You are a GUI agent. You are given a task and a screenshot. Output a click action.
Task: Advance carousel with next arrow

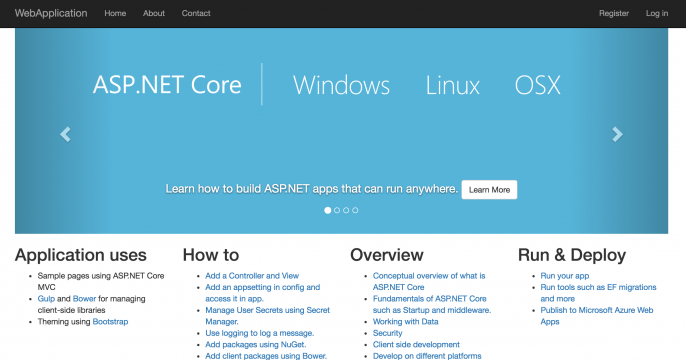[x=617, y=134]
